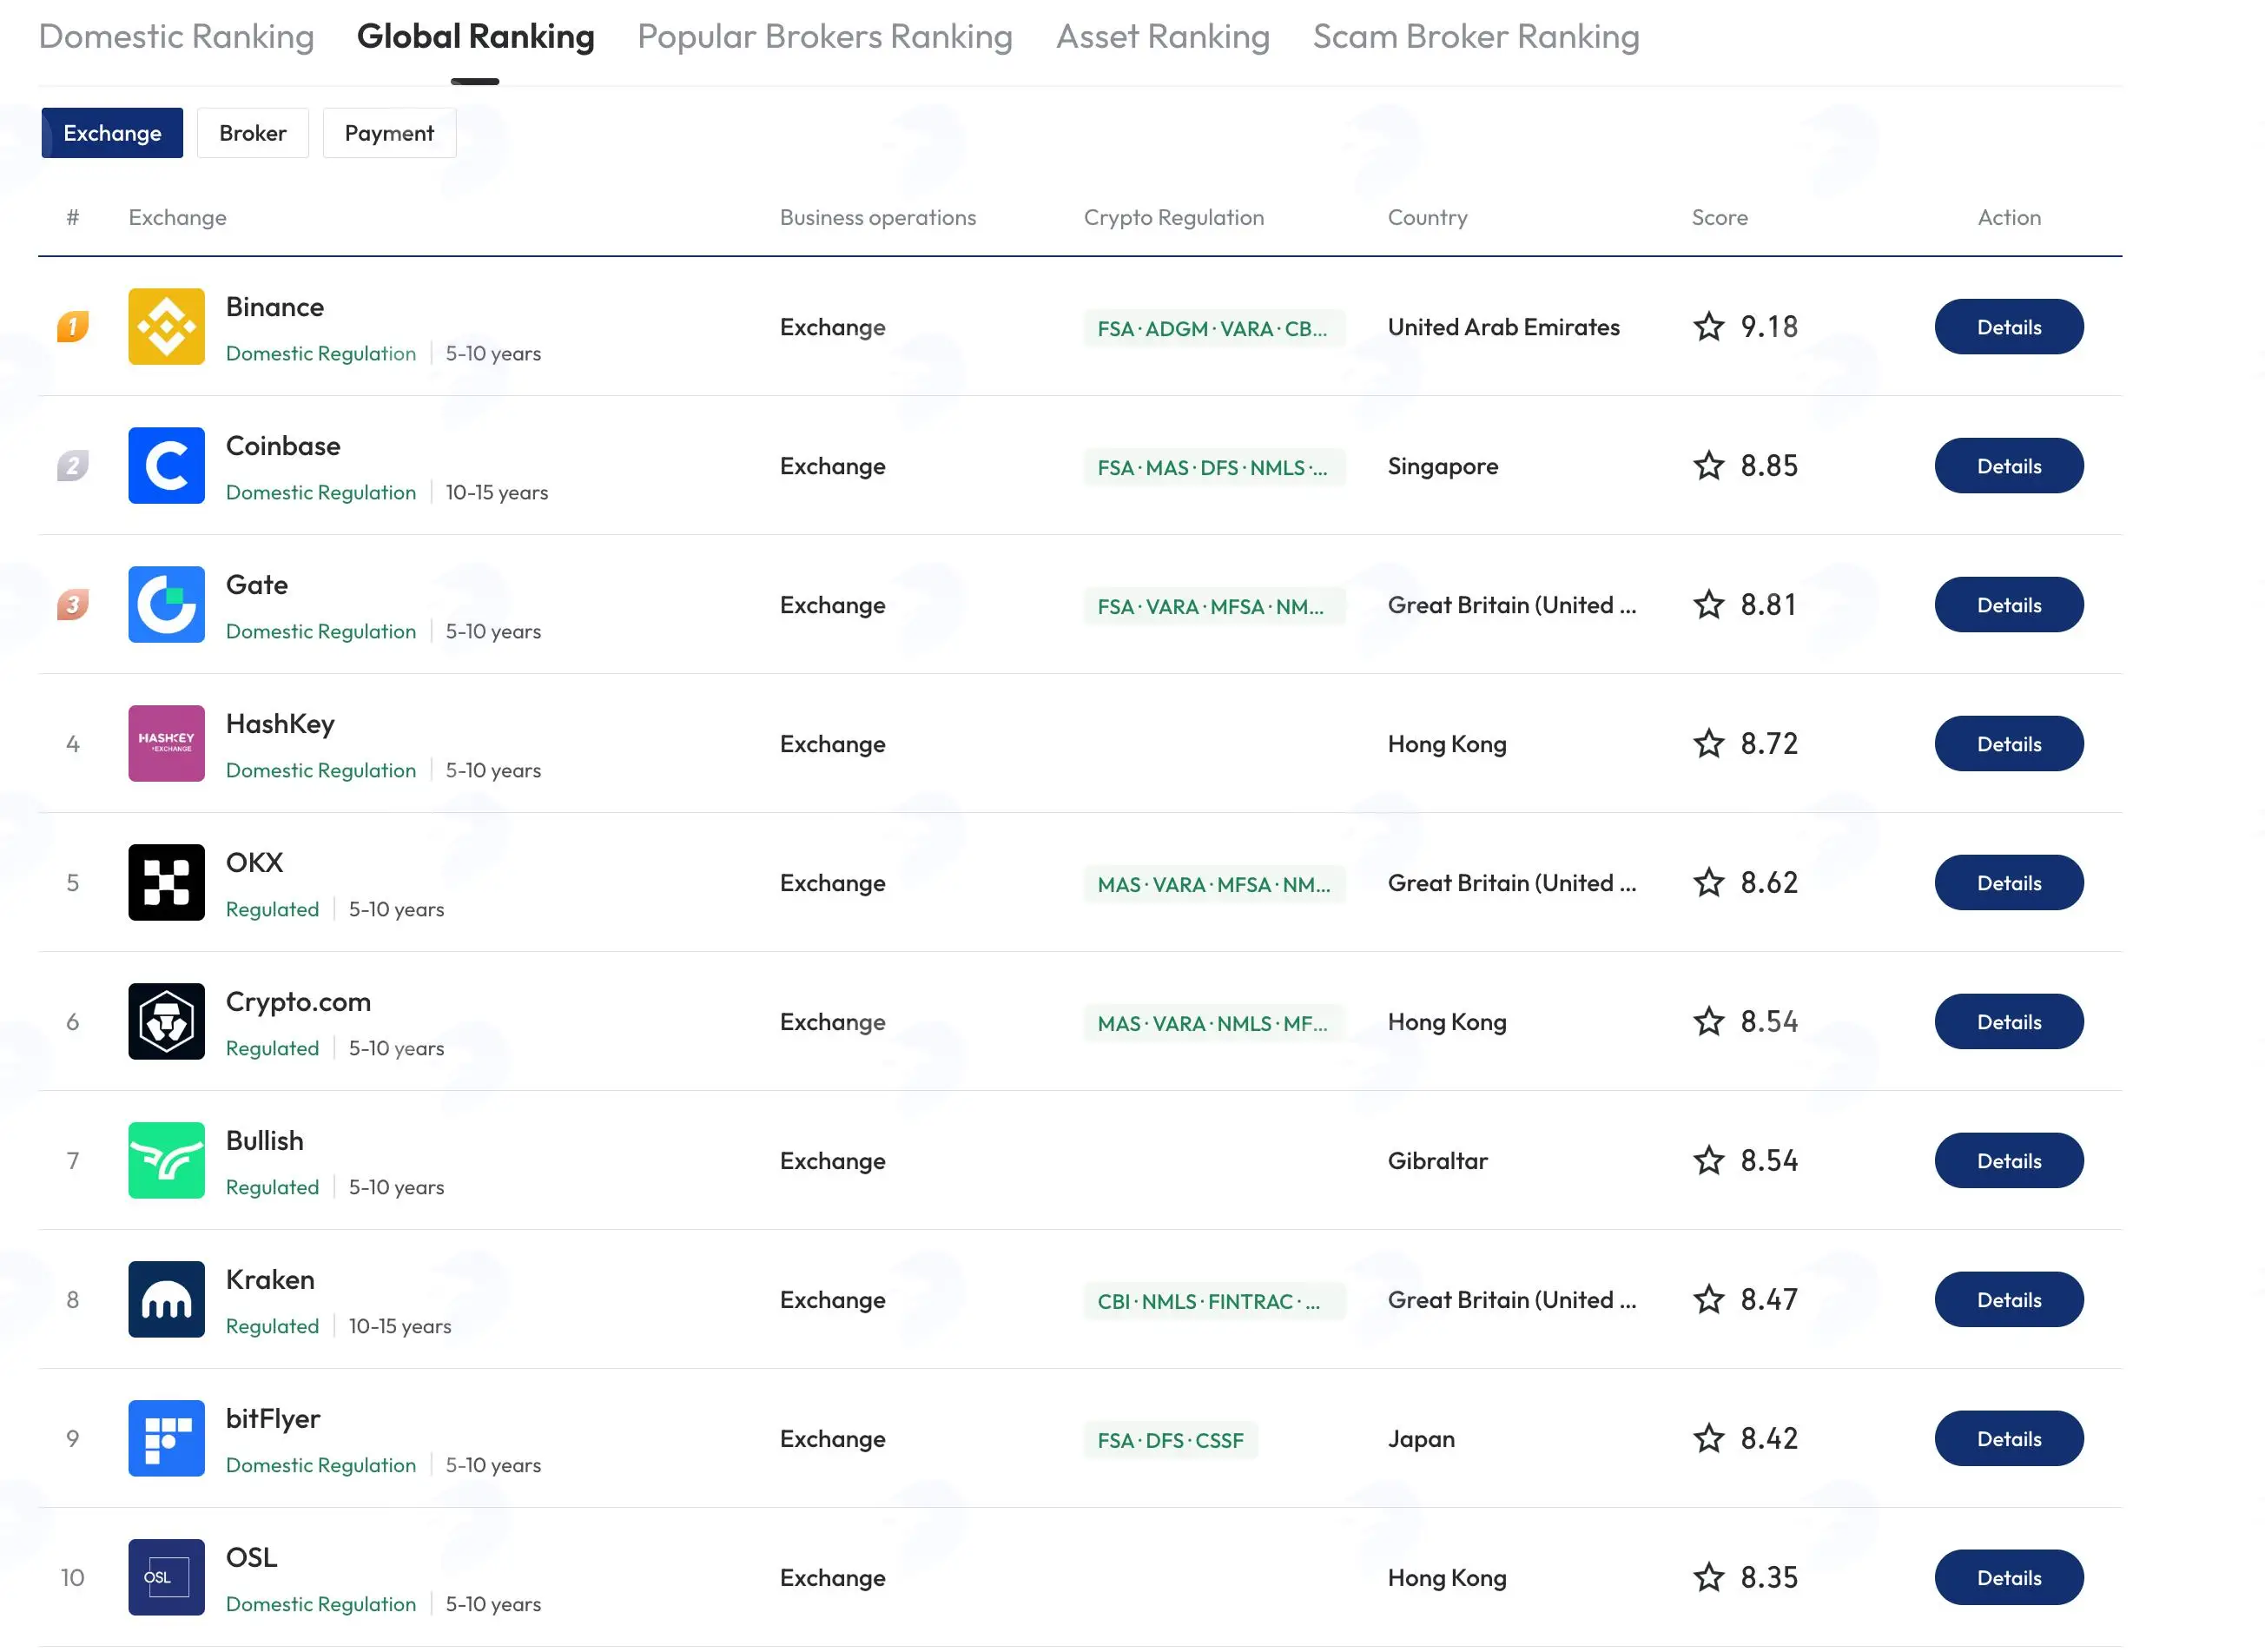Click the star icon beside bitFlyer score 8.42
This screenshot has width=2265, height=1652.
[x=1709, y=1439]
